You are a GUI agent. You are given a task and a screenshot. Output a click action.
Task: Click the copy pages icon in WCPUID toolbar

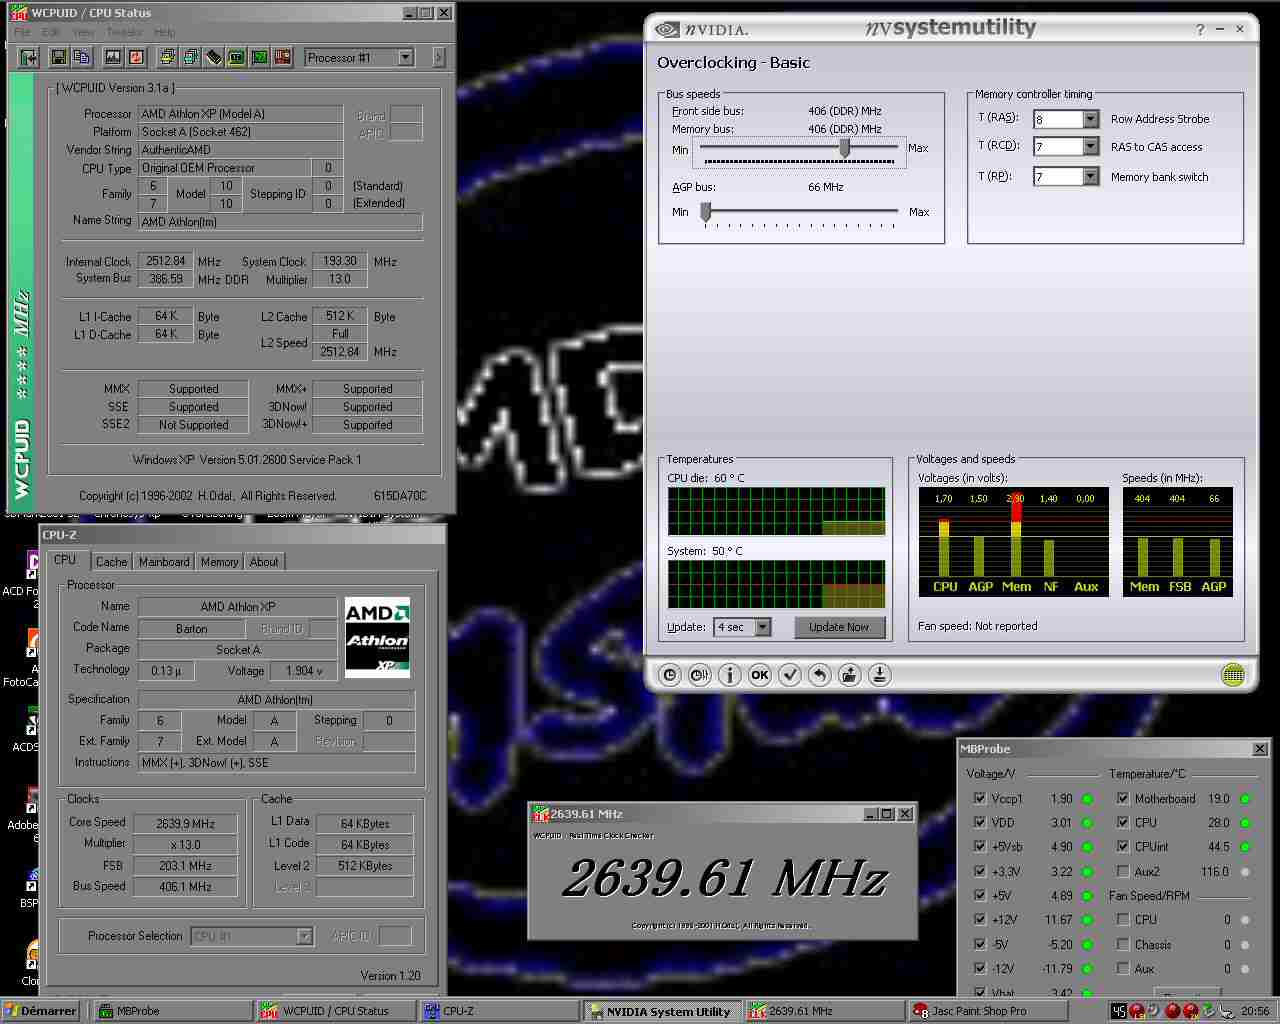pos(82,57)
